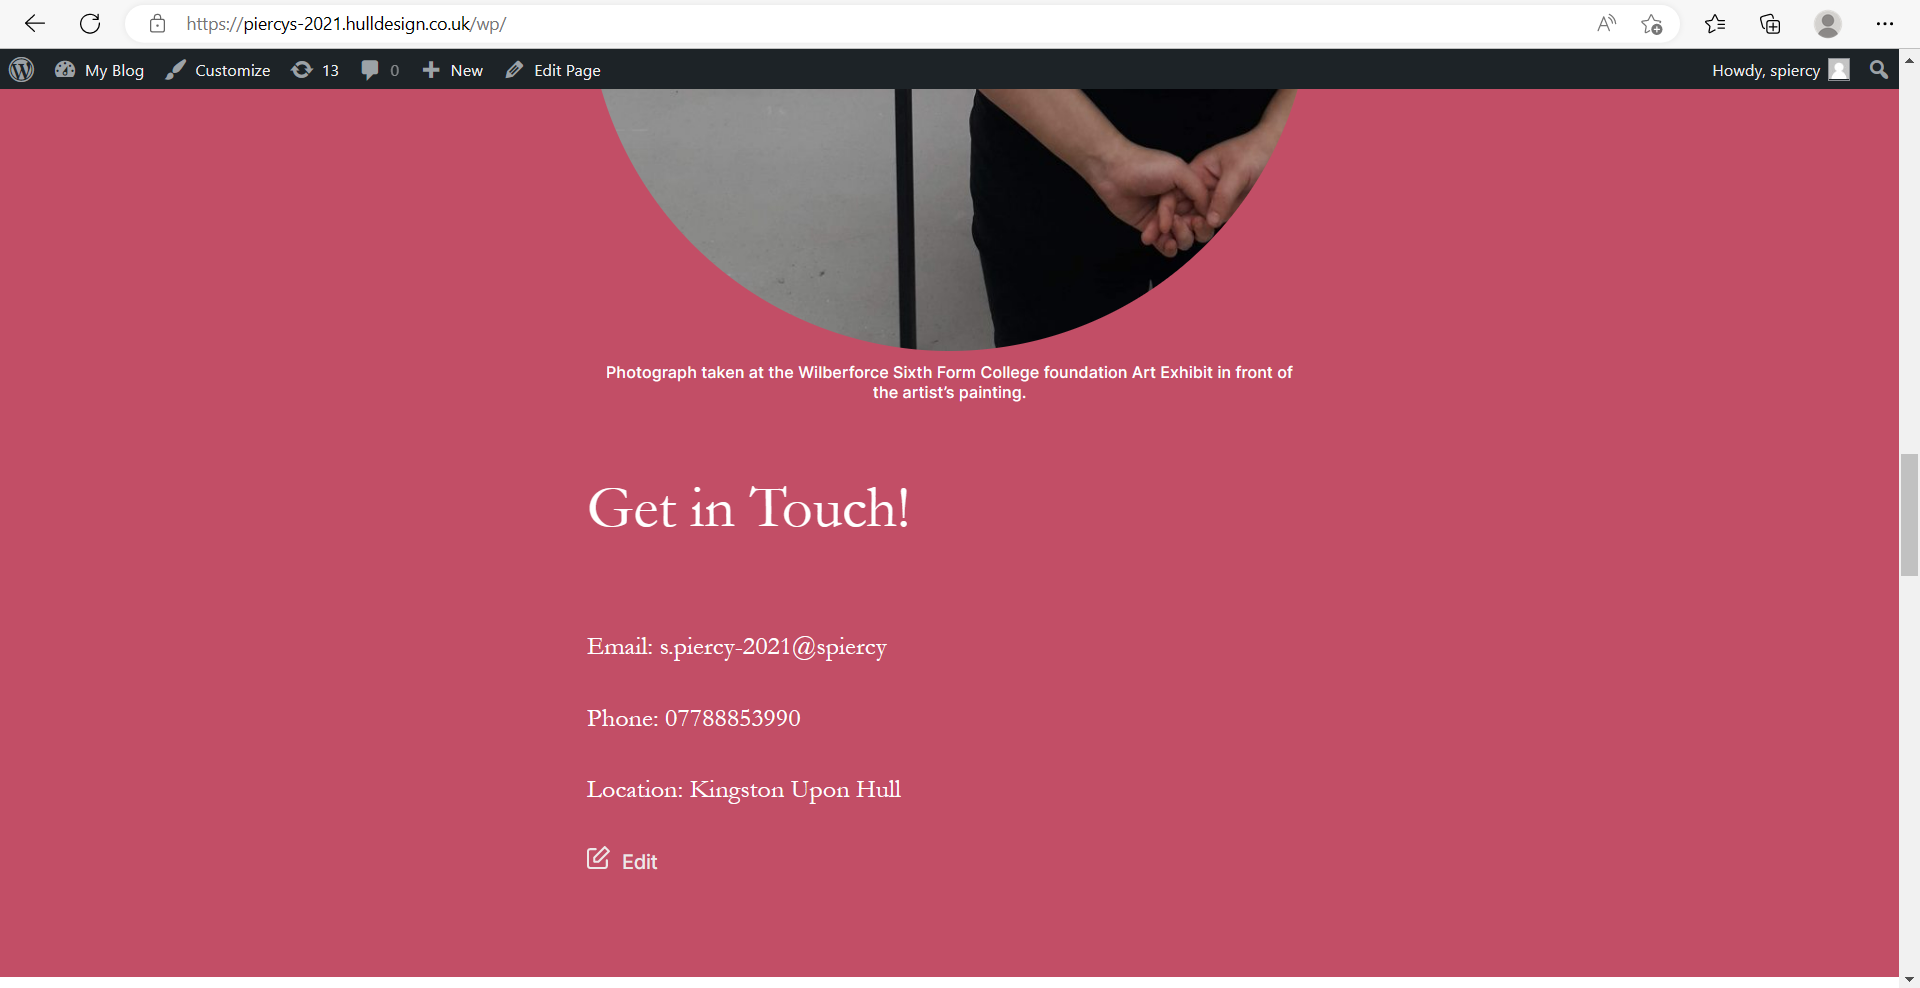This screenshot has height=988, width=1920.
Task: Reload the page with refresh icon
Action: pos(90,24)
